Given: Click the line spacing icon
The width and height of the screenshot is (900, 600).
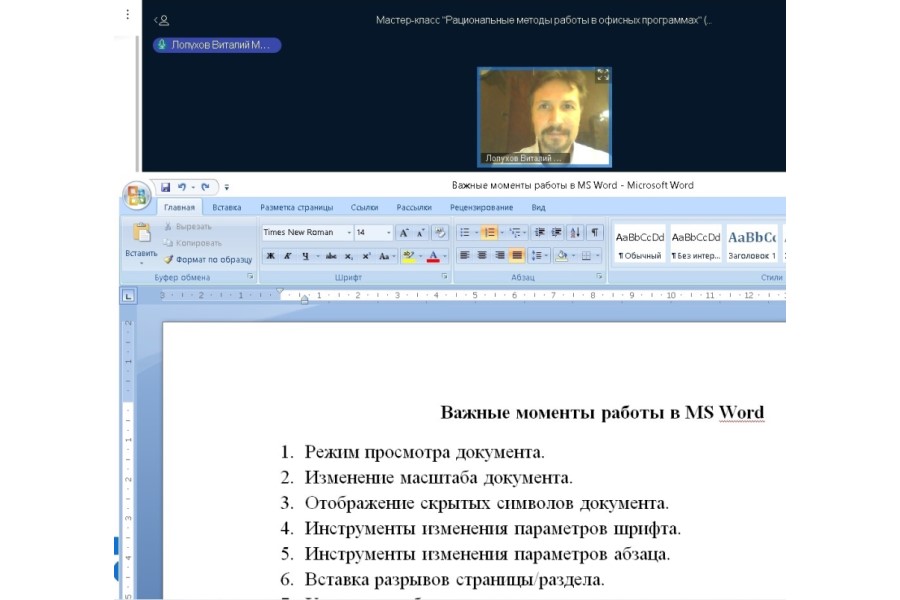Looking at the screenshot, I should pyautogui.click(x=537, y=256).
